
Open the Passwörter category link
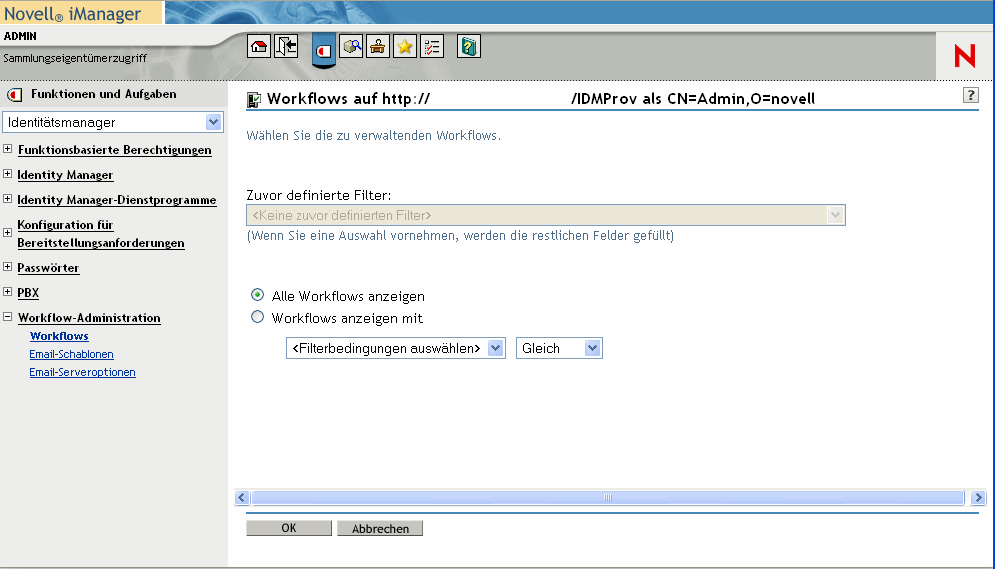click(x=48, y=268)
